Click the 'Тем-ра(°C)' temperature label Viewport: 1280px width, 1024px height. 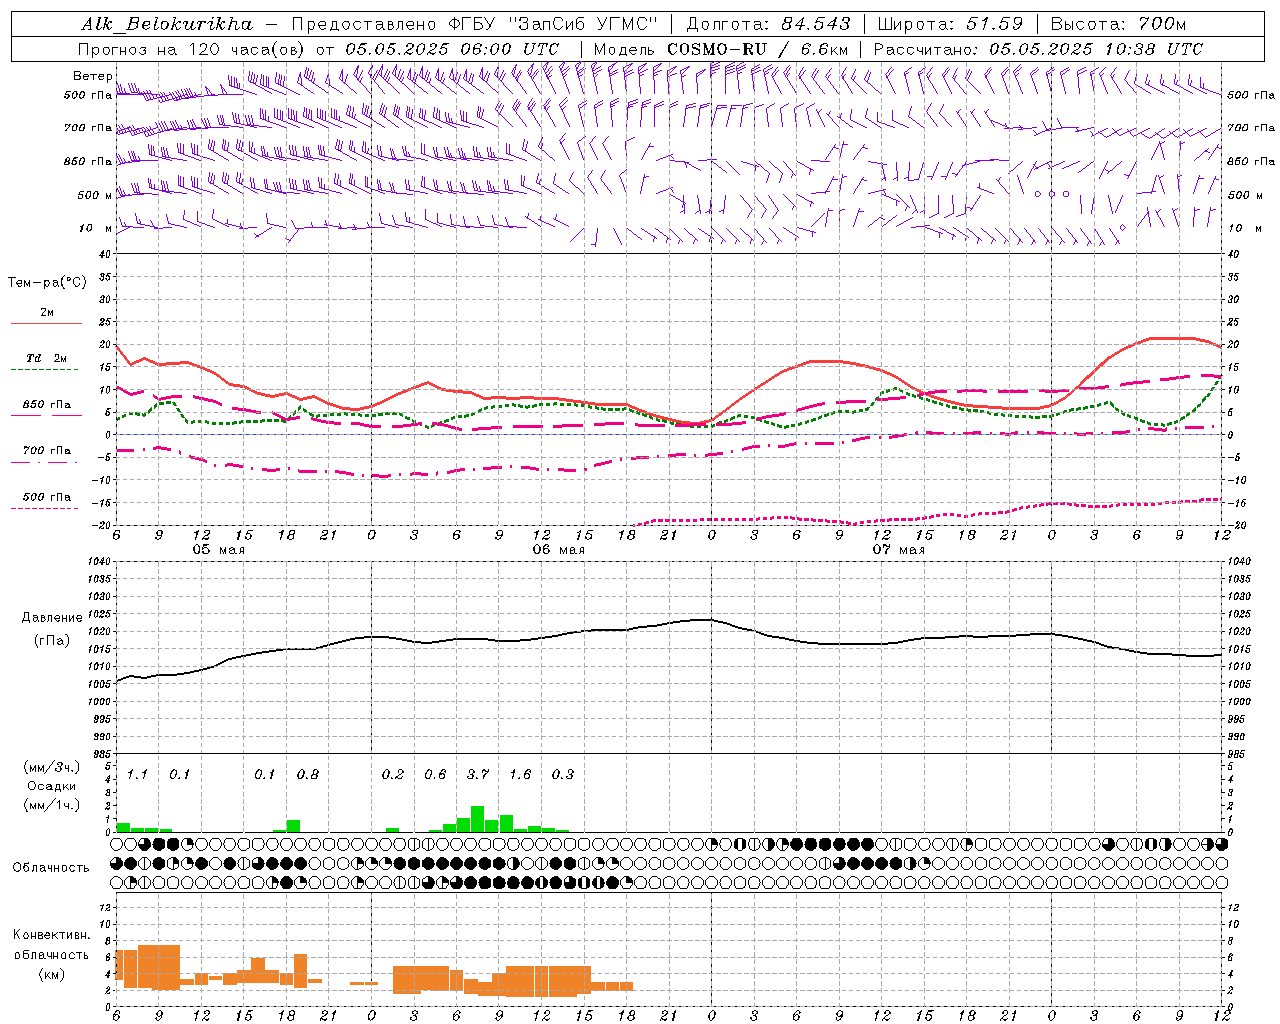[47, 283]
